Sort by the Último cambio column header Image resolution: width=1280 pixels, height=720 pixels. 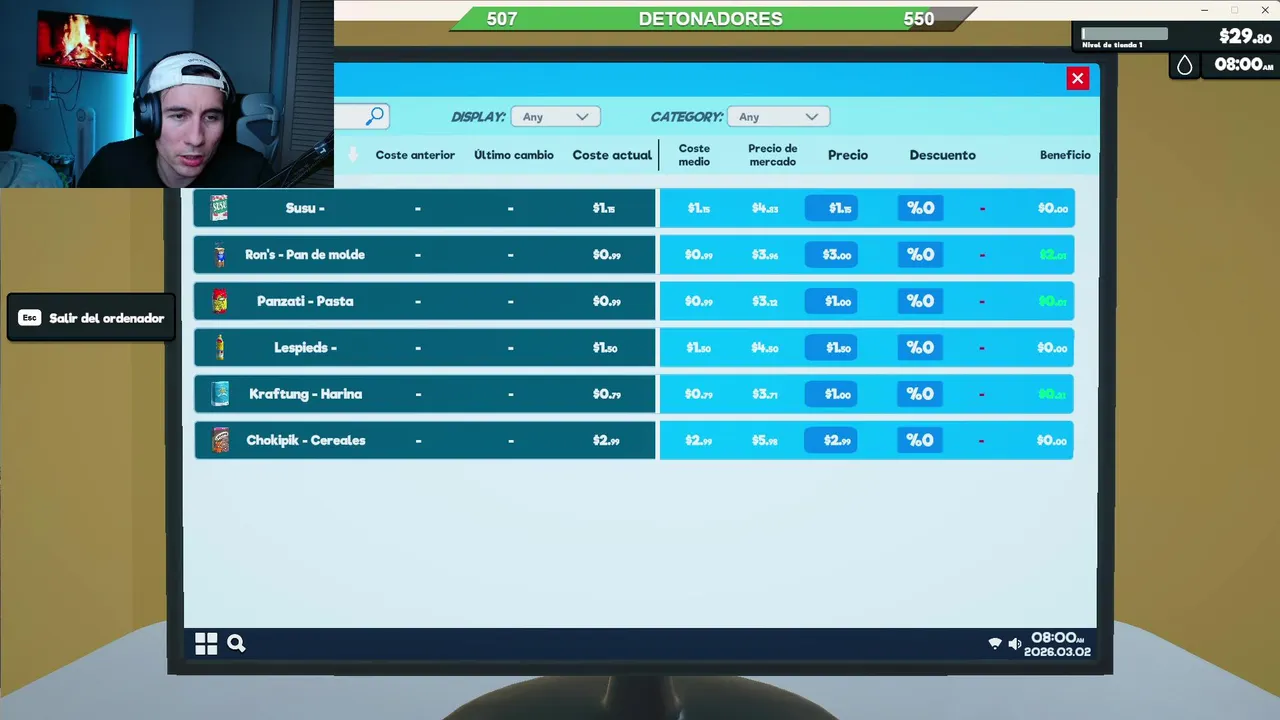tap(514, 155)
